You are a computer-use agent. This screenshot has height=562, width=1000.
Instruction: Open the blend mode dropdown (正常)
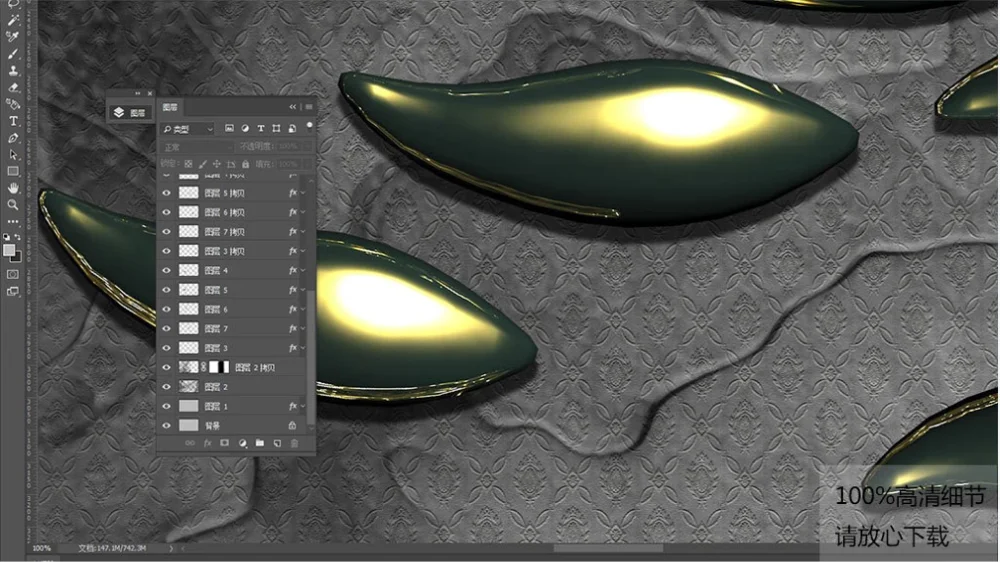click(x=197, y=147)
